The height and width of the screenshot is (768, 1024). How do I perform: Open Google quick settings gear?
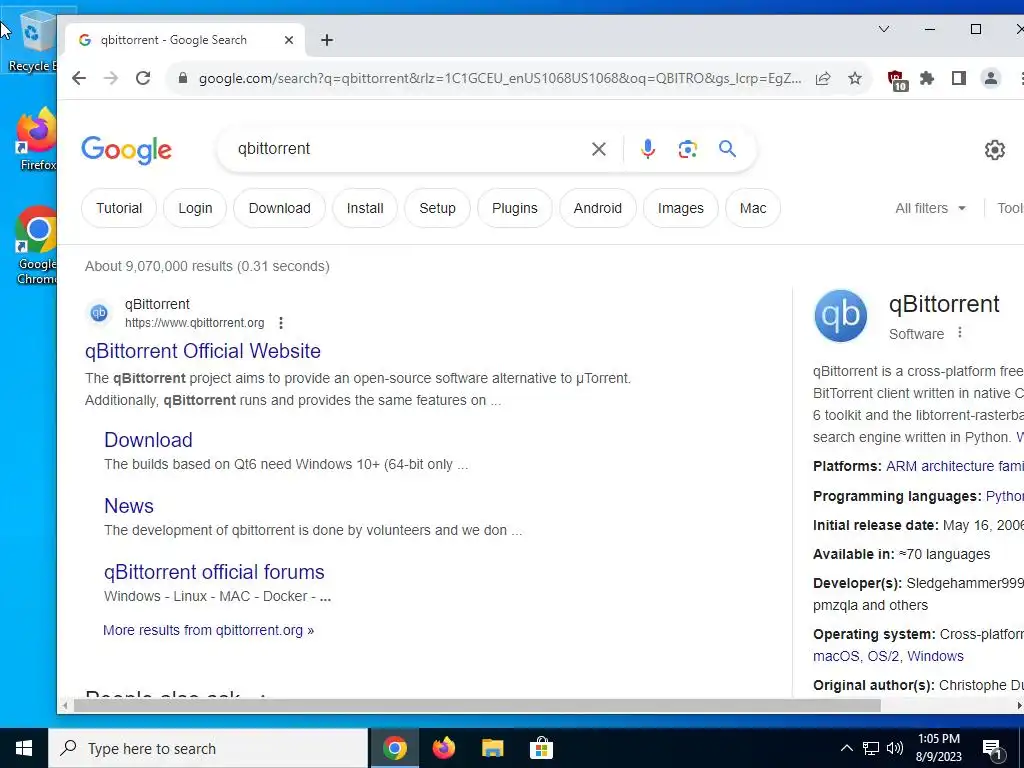click(995, 150)
